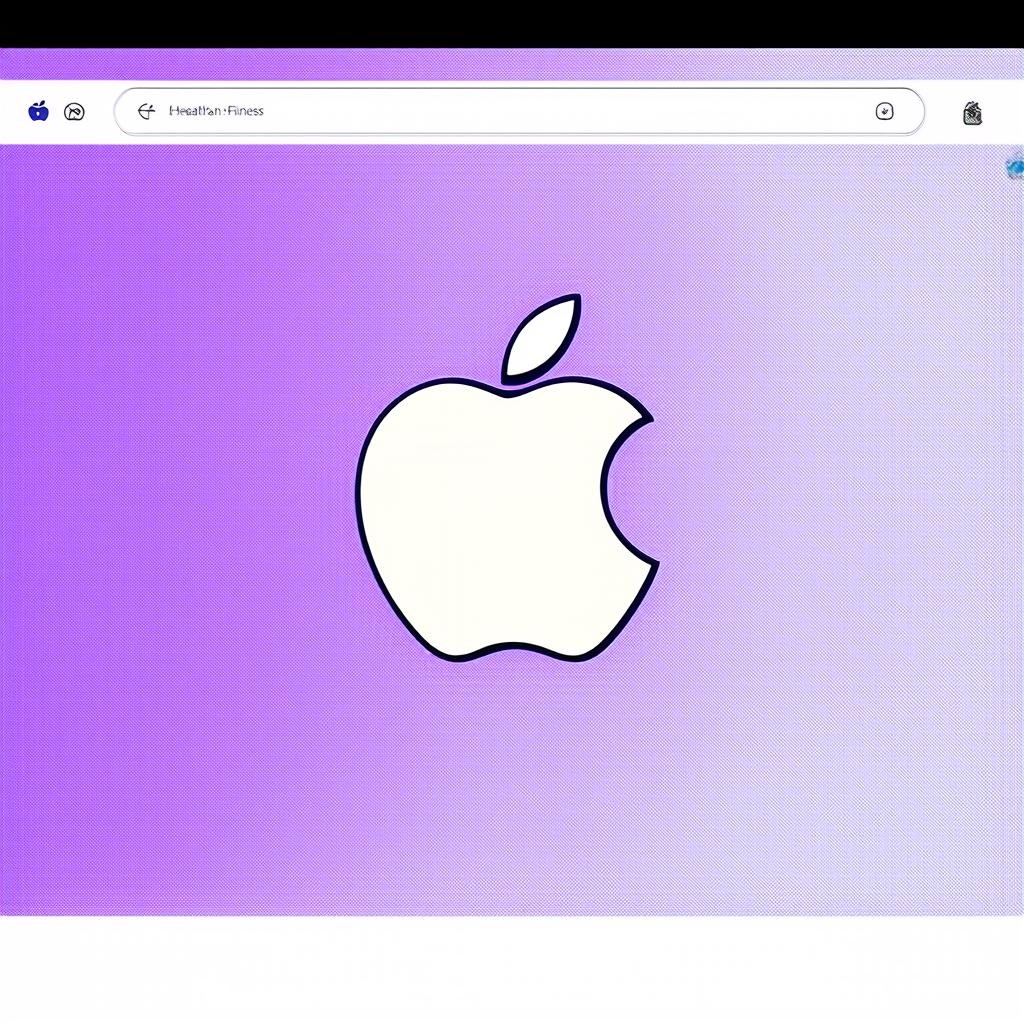This screenshot has height=1024, width=1024.
Task: Click the round icon inside search bar right
Action: coord(884,111)
